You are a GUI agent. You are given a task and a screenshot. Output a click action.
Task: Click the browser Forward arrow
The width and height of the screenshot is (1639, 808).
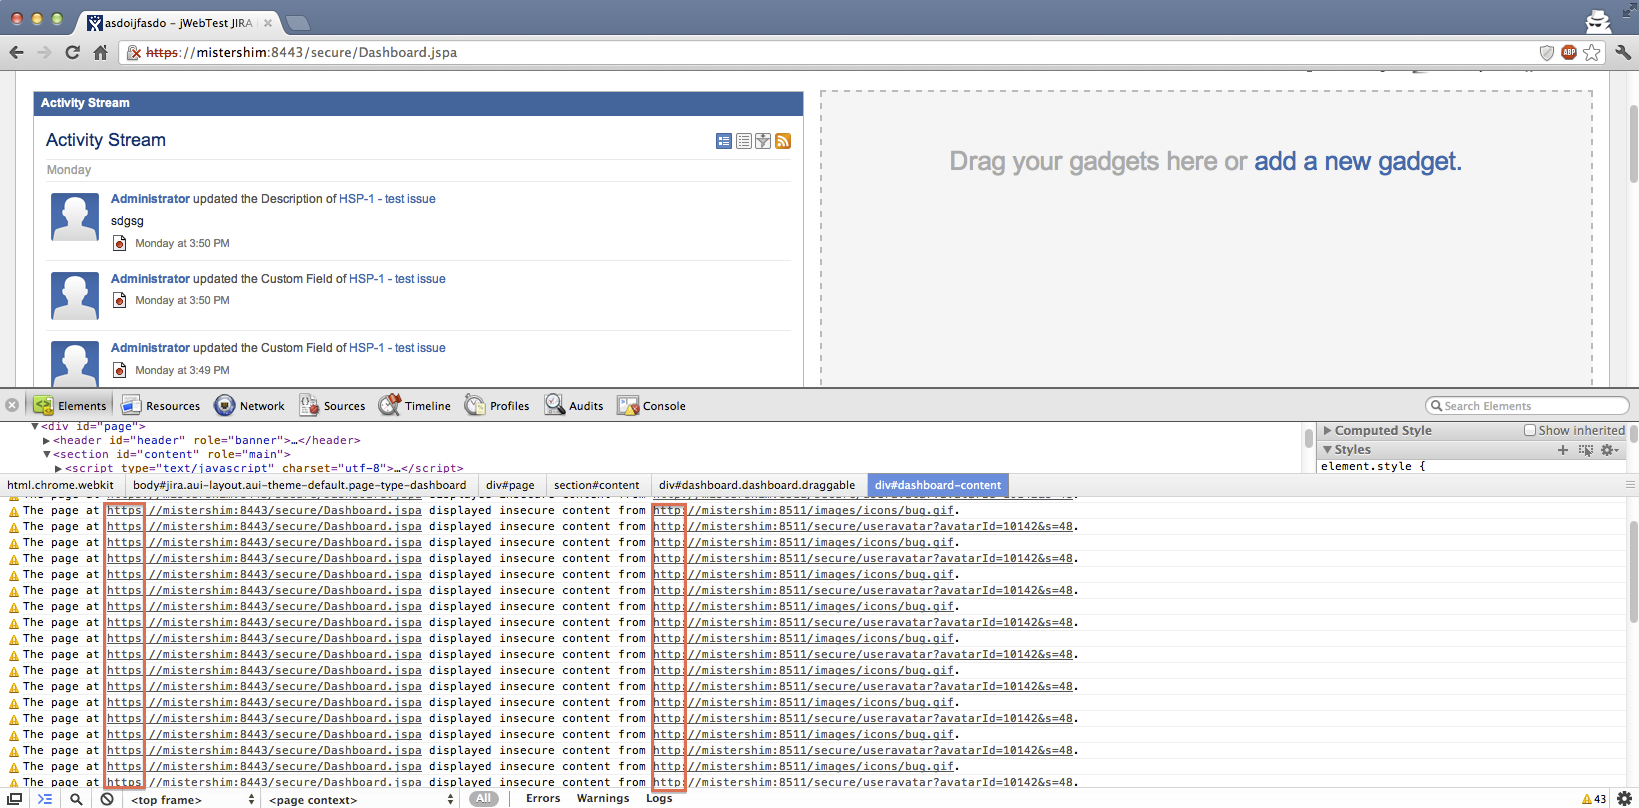44,52
